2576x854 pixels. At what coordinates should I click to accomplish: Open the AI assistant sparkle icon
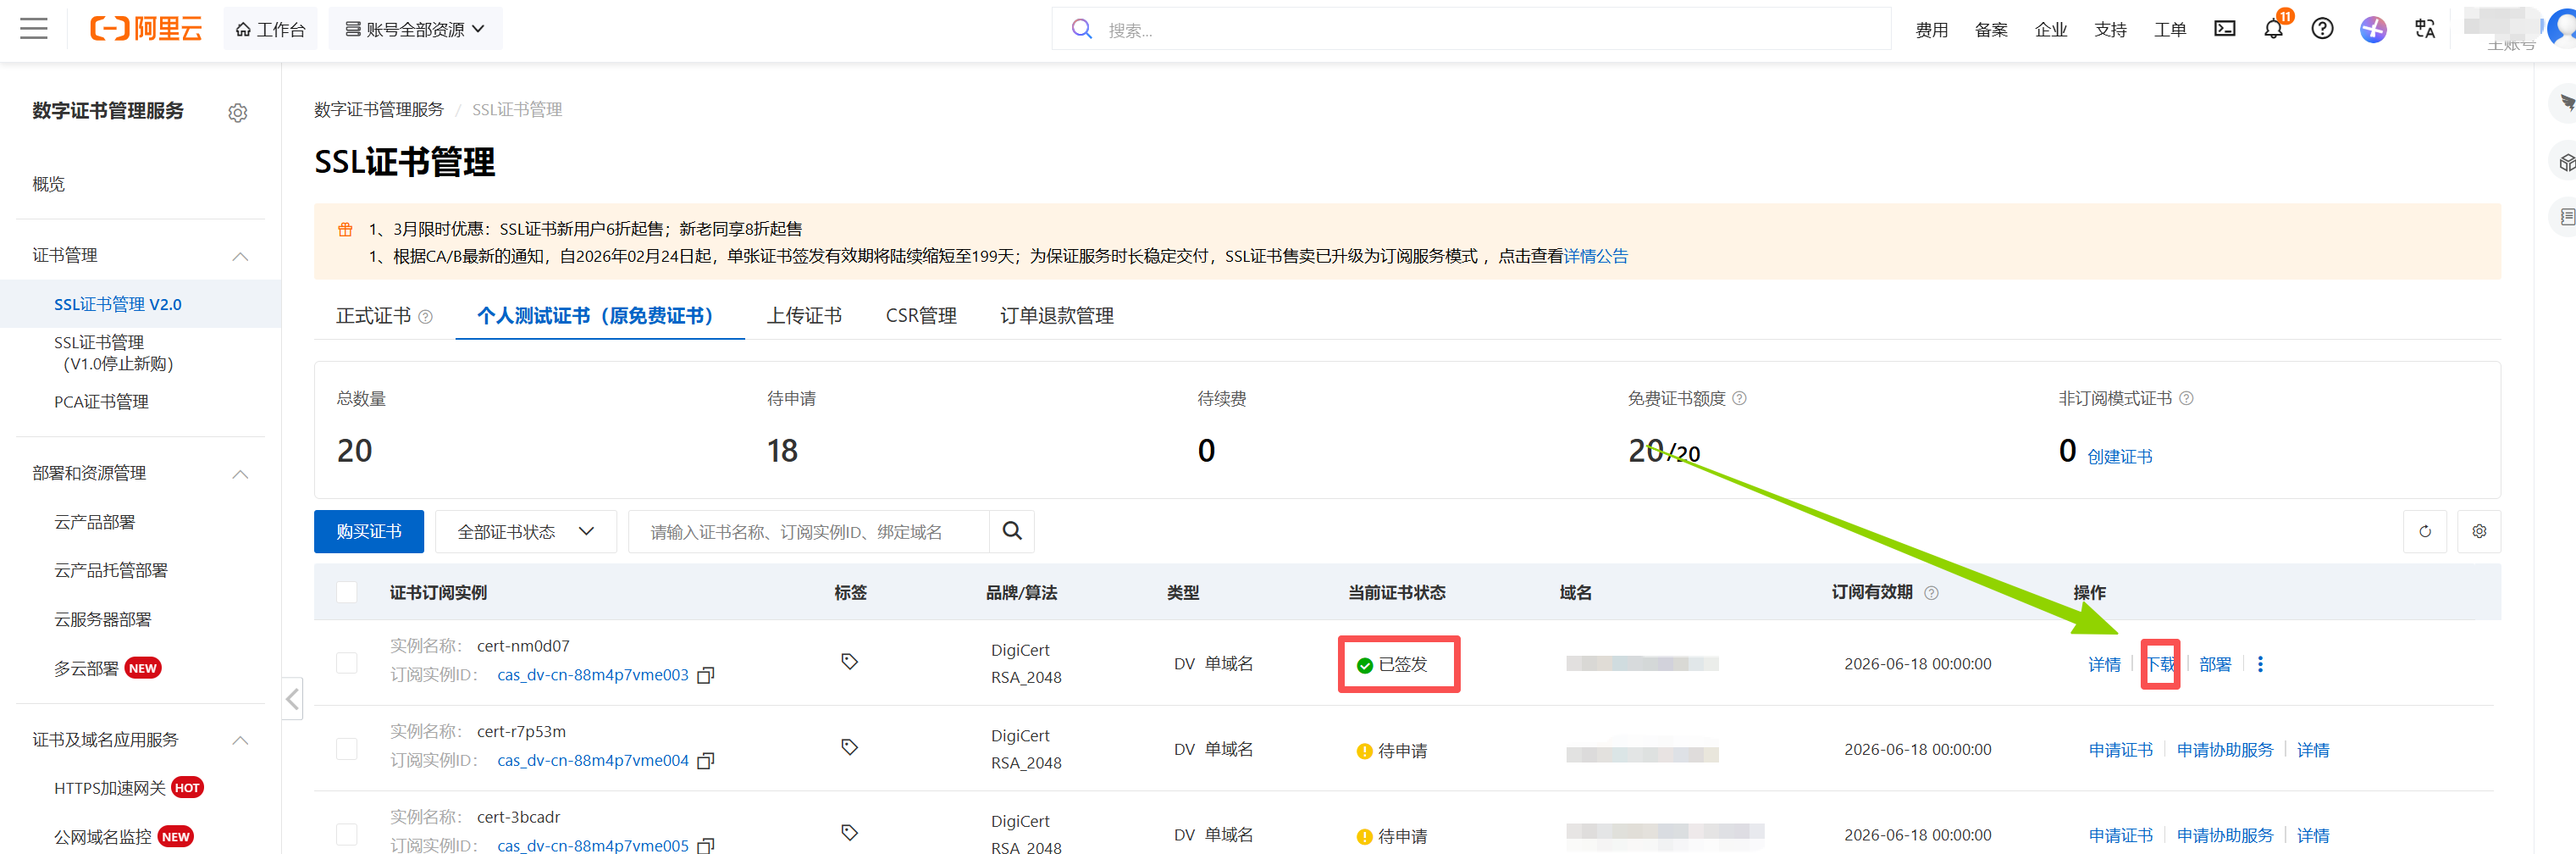coord(2373,29)
